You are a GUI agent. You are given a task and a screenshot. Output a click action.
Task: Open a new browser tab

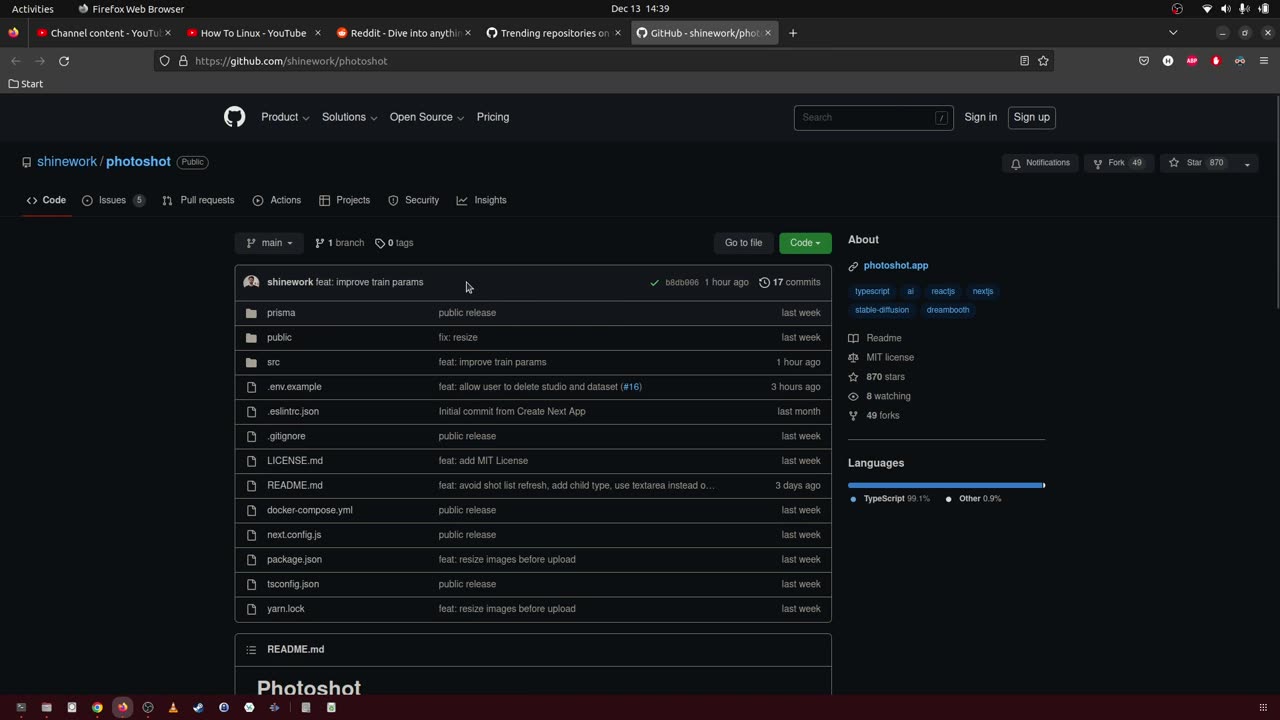pyautogui.click(x=793, y=33)
